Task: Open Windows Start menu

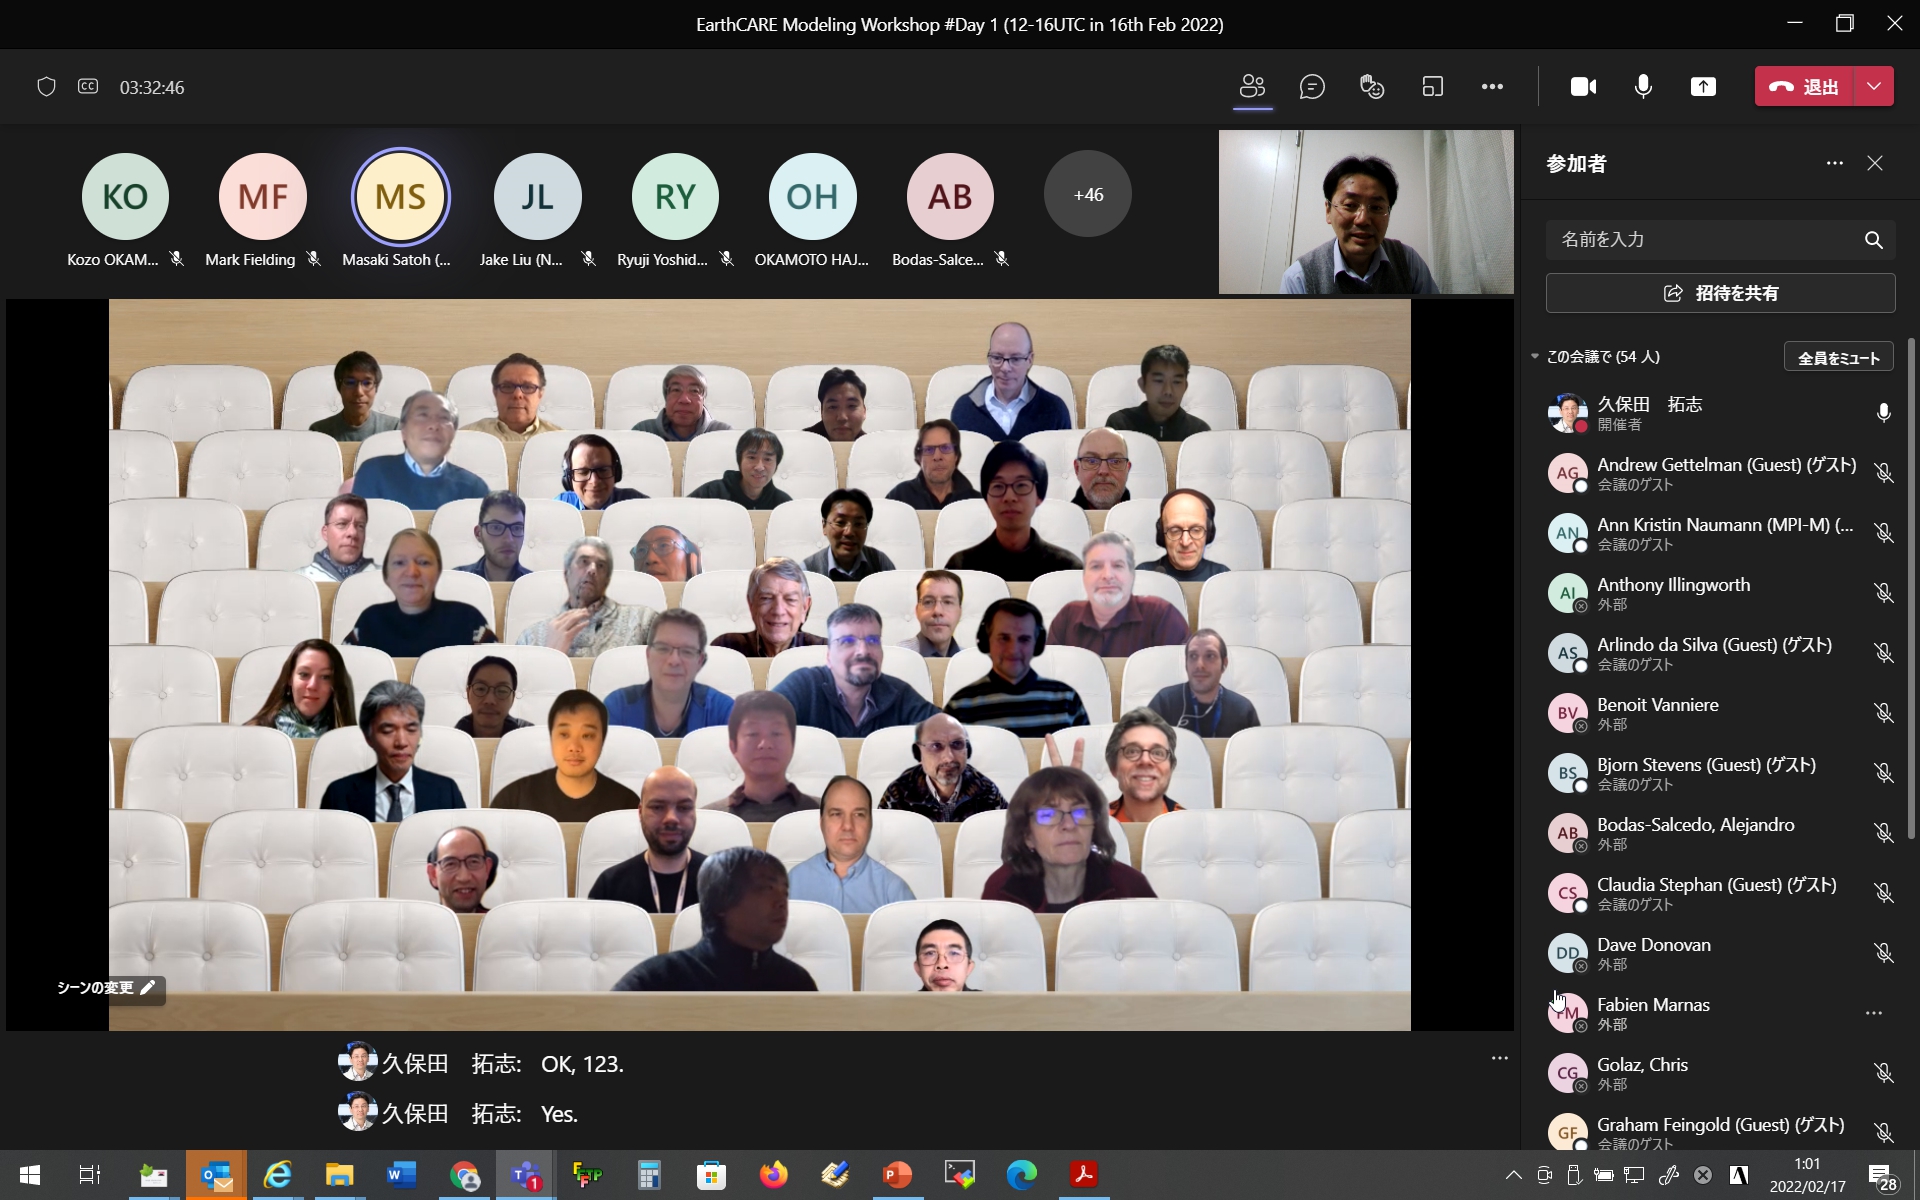Action: pos(30,1175)
